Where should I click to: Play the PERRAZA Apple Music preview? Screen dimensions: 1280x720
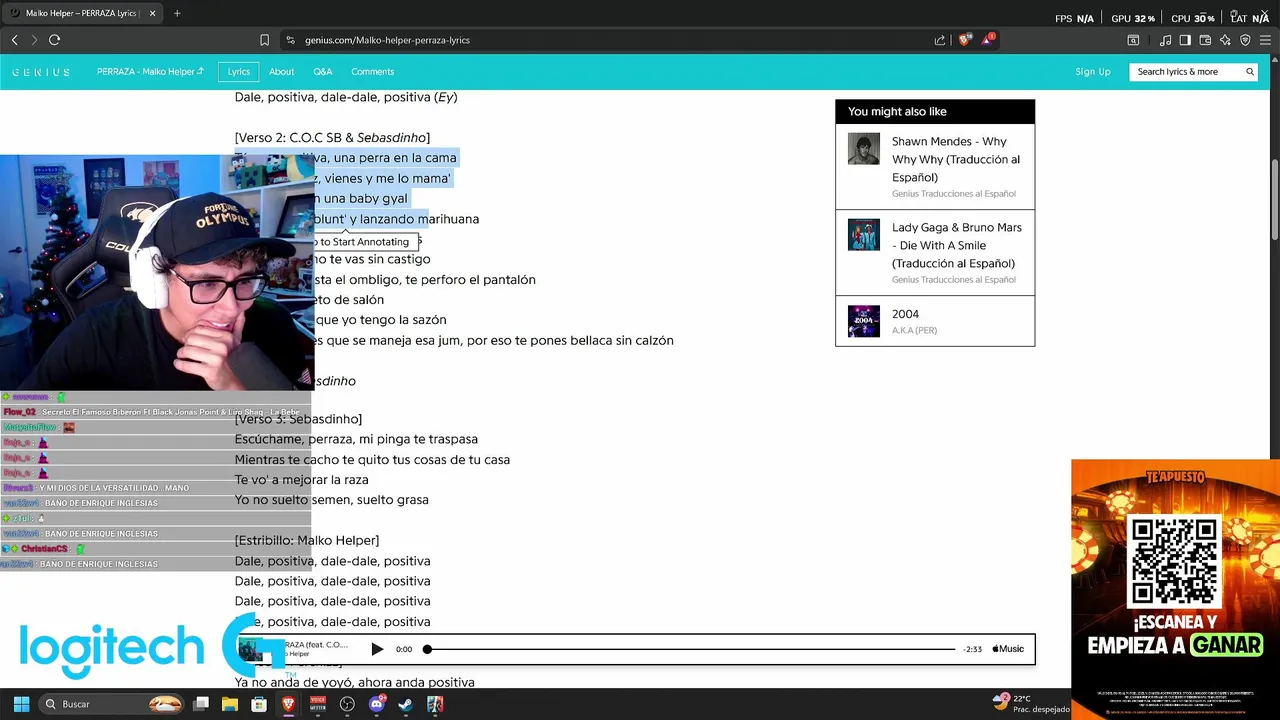[377, 649]
